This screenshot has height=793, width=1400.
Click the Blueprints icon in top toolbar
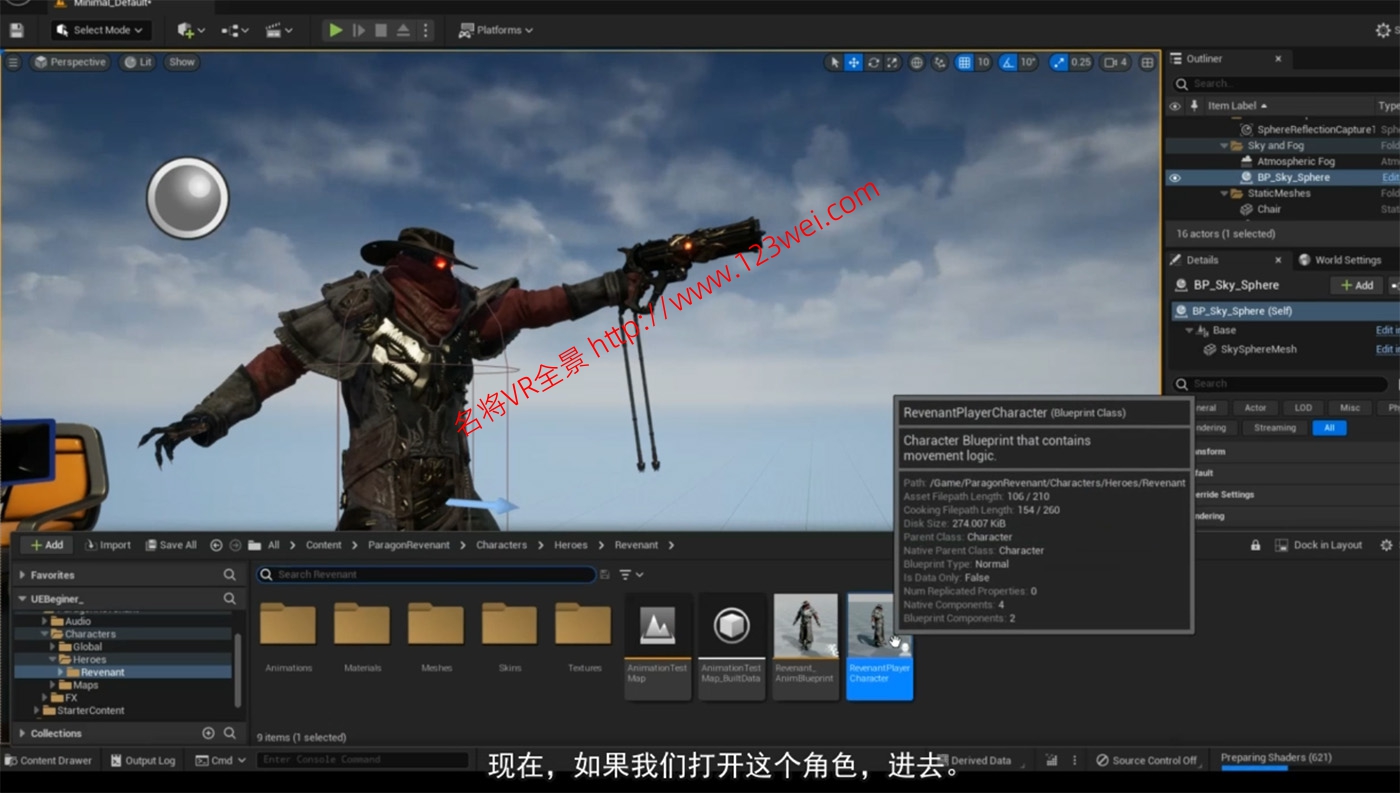(232, 30)
